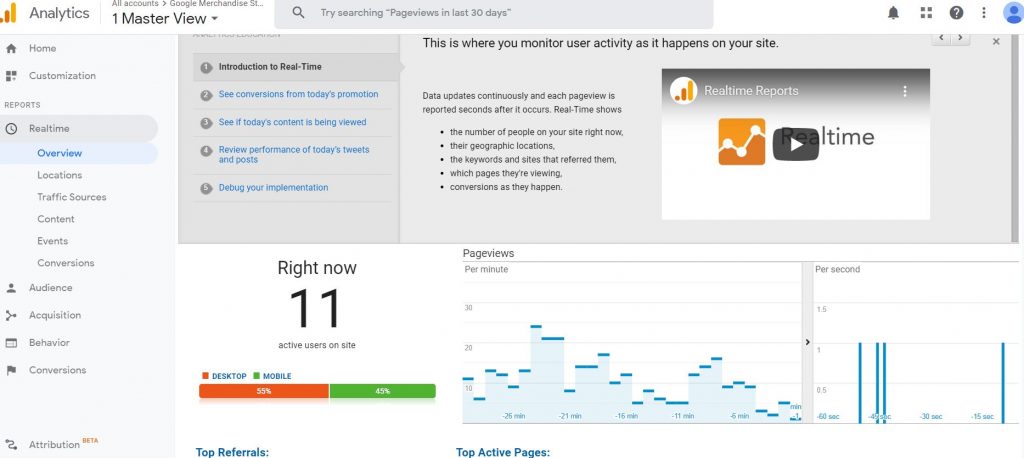Open Debug your implementation link
Image resolution: width=1024 pixels, height=458 pixels.
point(274,188)
